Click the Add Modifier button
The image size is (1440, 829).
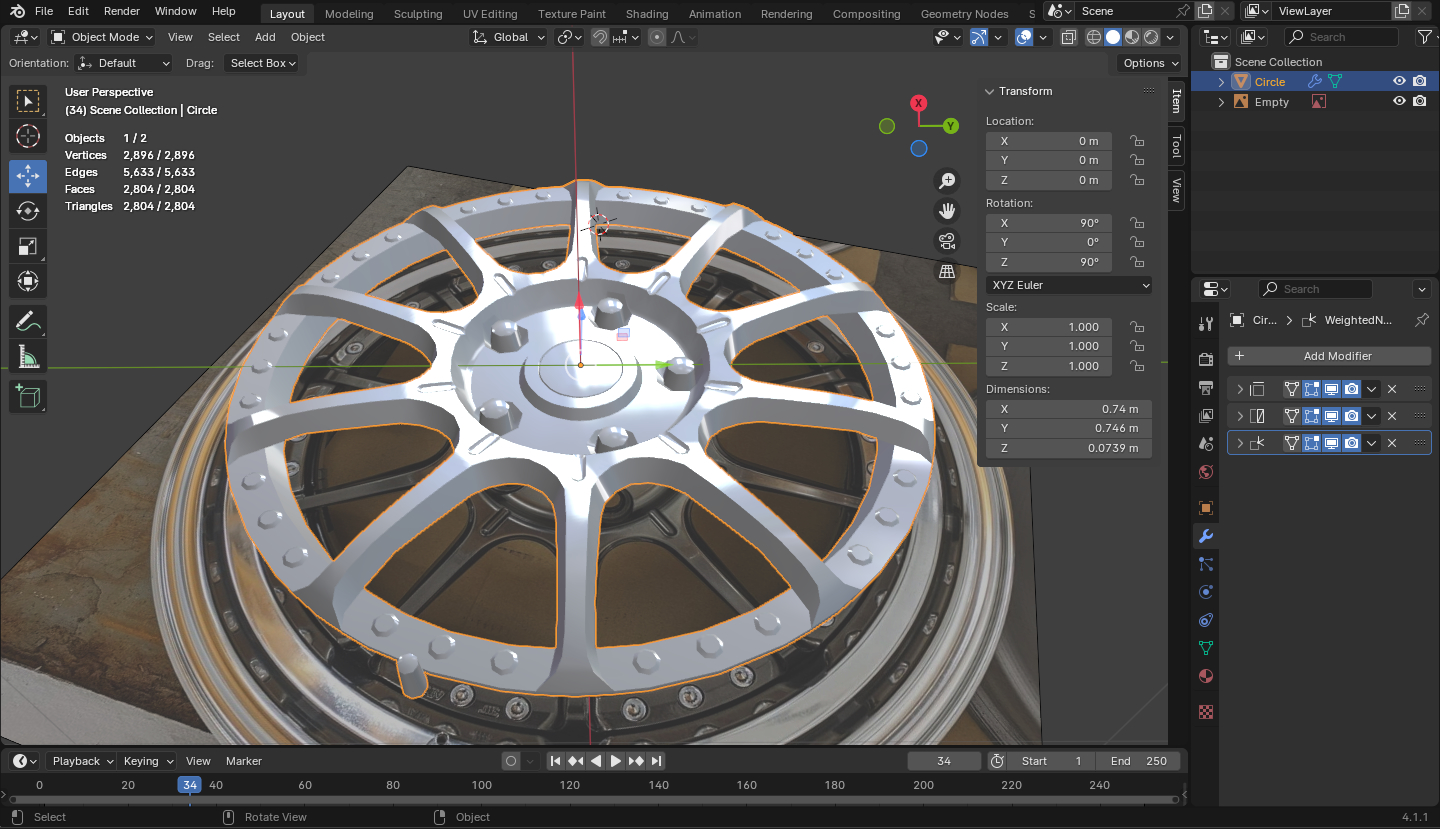(1329, 356)
